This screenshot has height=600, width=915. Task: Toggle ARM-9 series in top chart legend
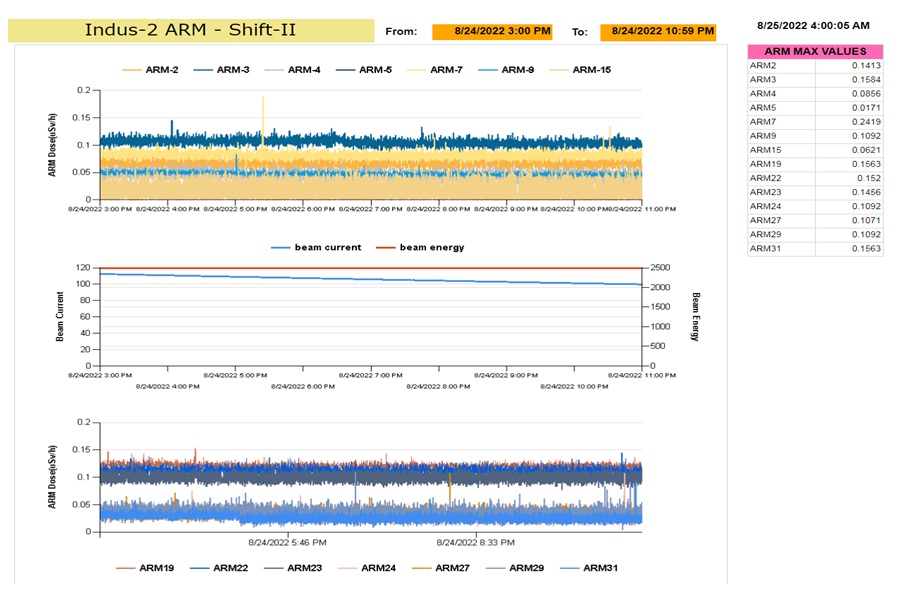click(x=507, y=69)
